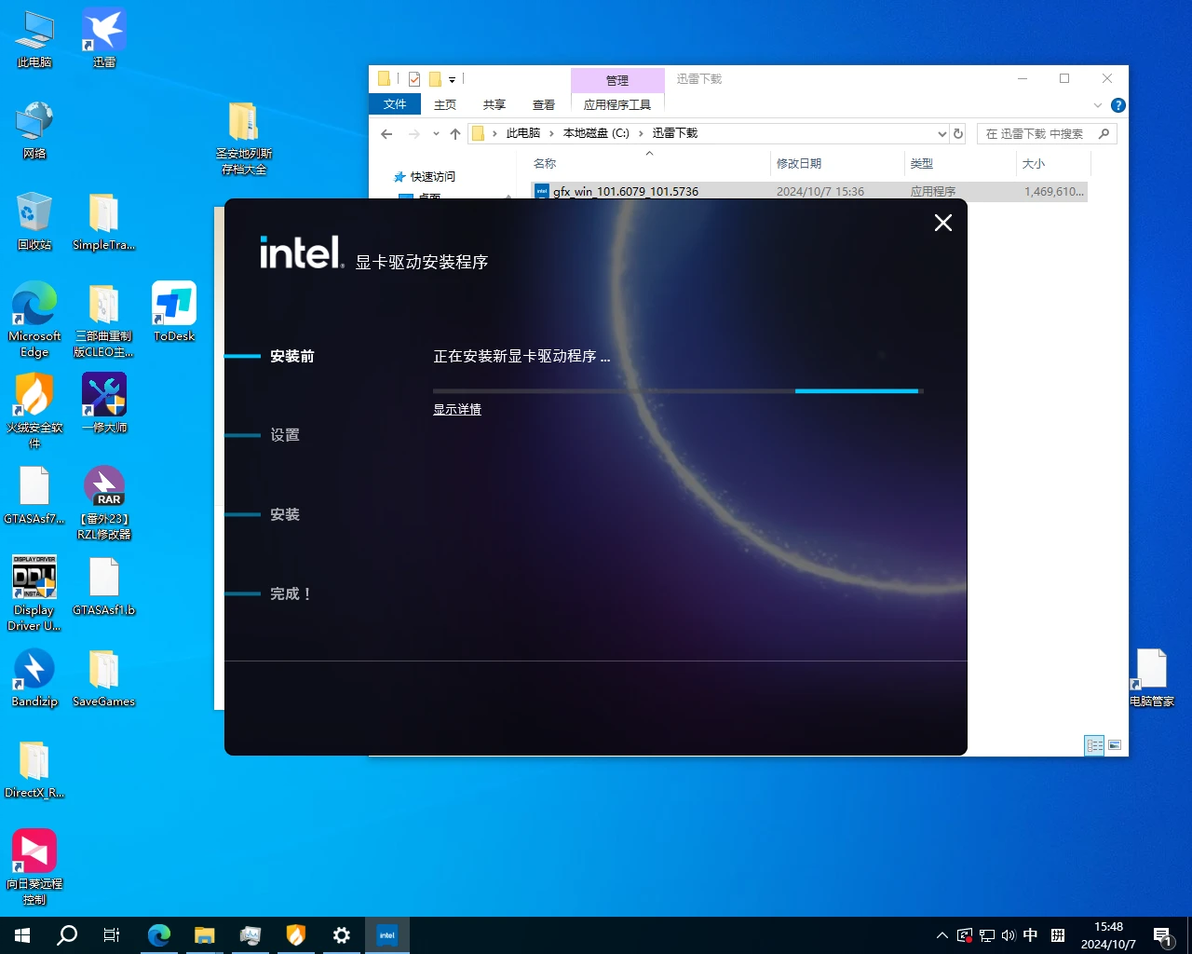Switch to the 查看 ribbon tab
This screenshot has width=1192, height=954.
point(543,104)
